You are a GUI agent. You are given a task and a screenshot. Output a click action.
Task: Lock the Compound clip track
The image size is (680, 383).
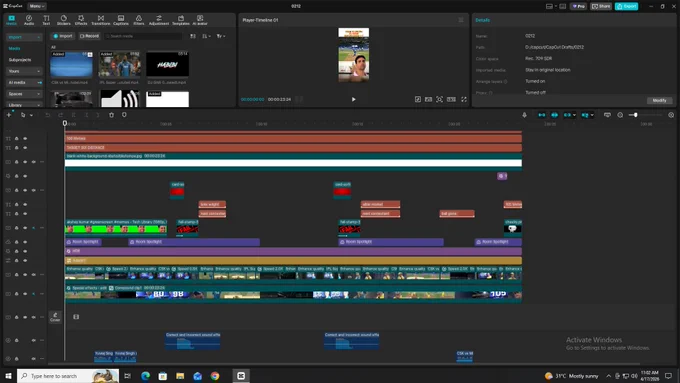(16, 294)
